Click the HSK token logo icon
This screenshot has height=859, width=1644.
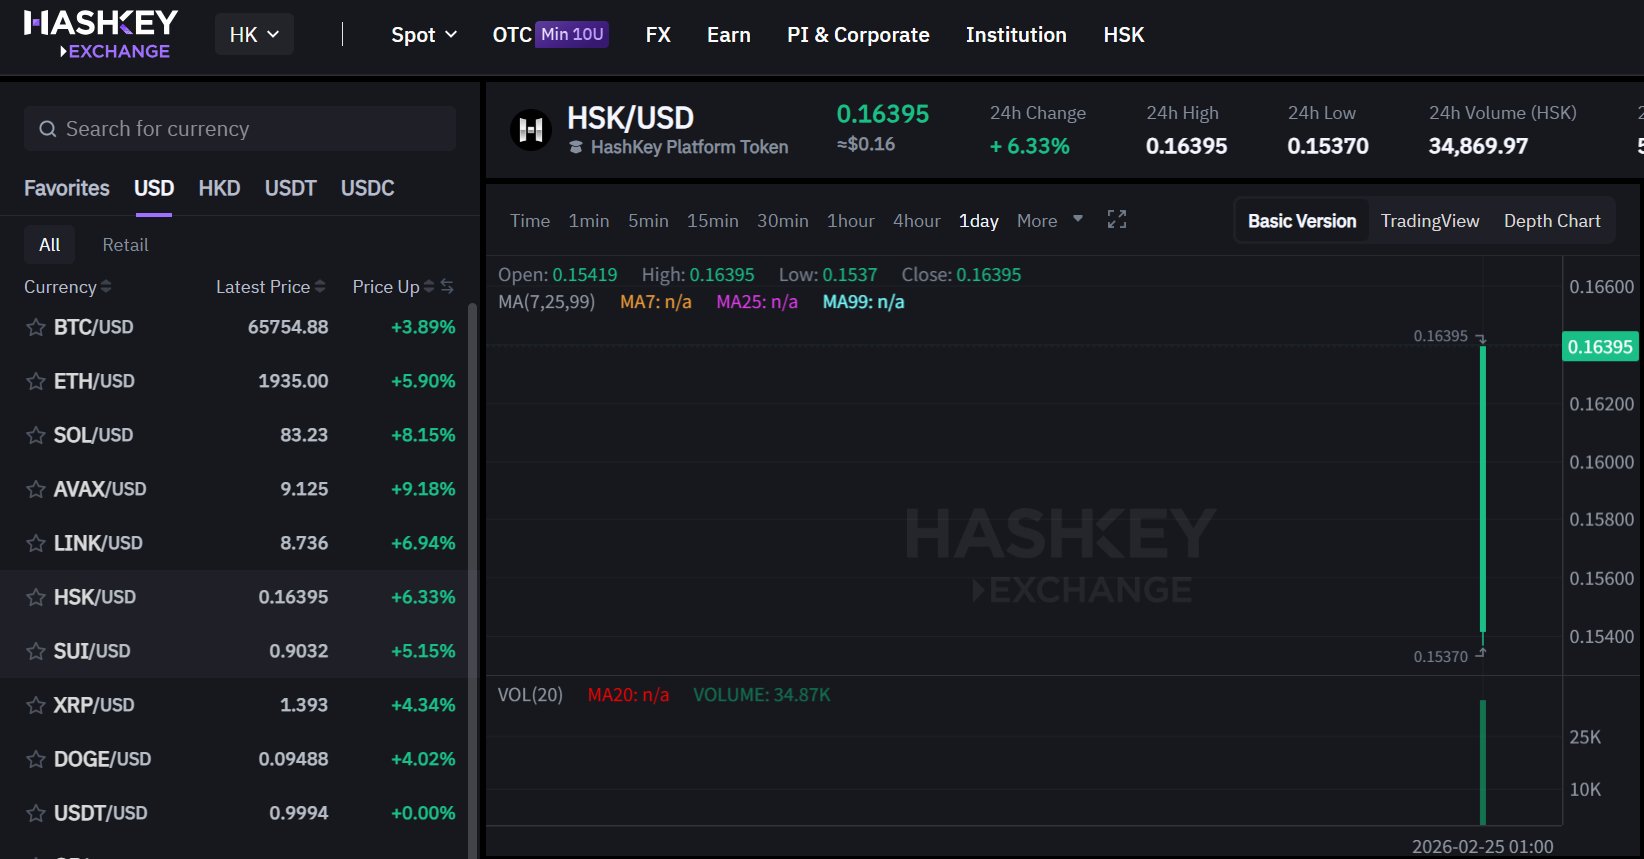point(531,130)
